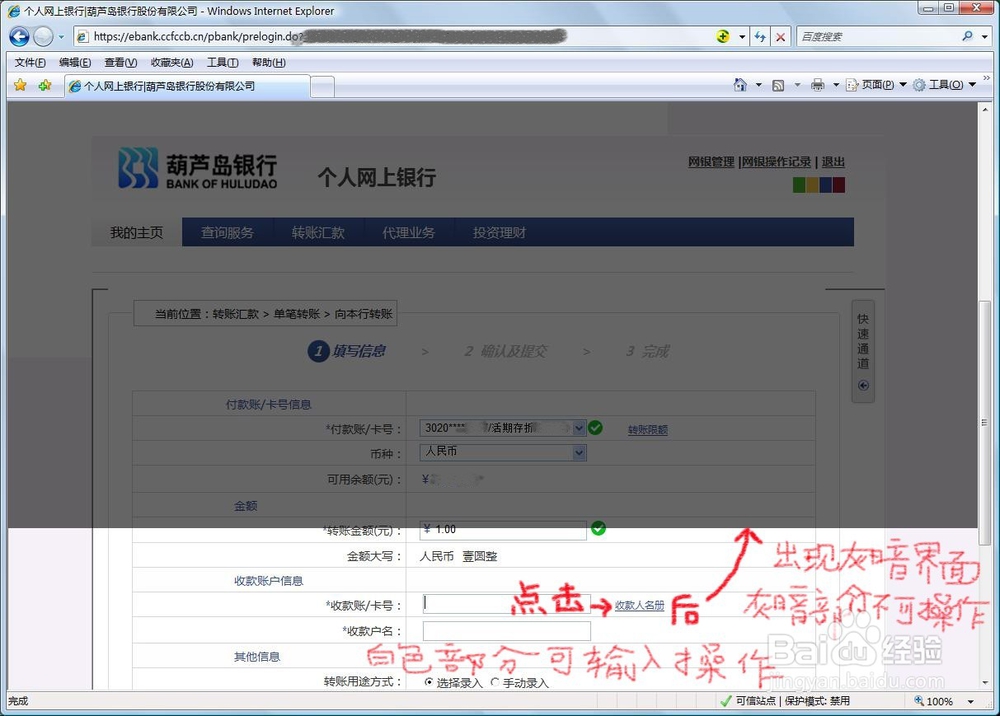Open 转账汇款 navigation tab
Screen dimensions: 1000x716
click(318, 233)
